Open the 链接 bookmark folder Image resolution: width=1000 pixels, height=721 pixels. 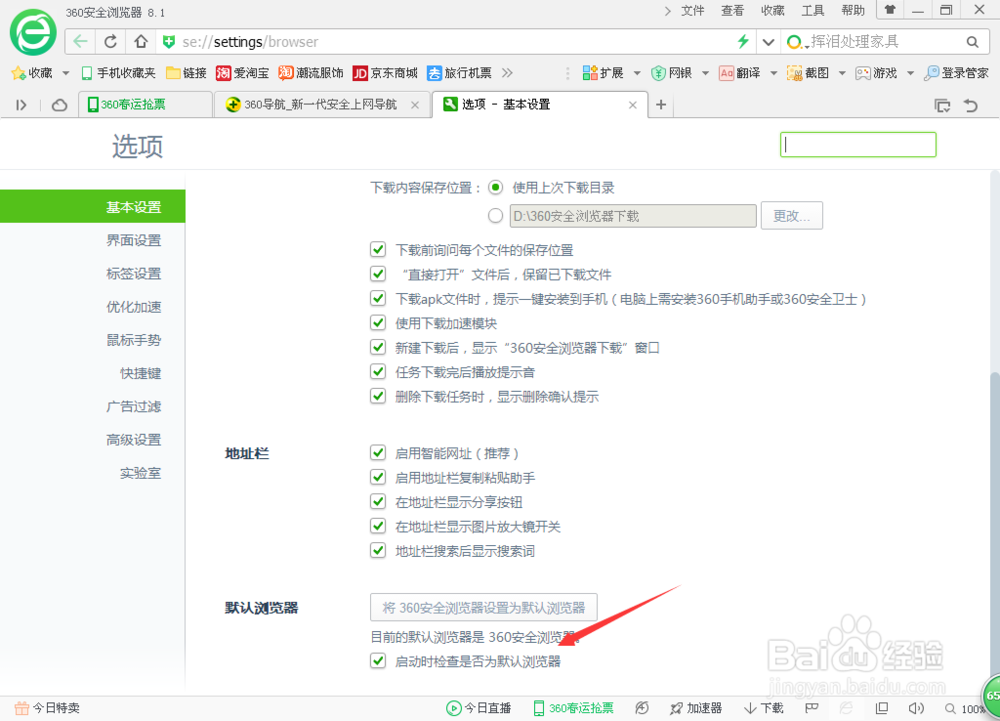186,73
